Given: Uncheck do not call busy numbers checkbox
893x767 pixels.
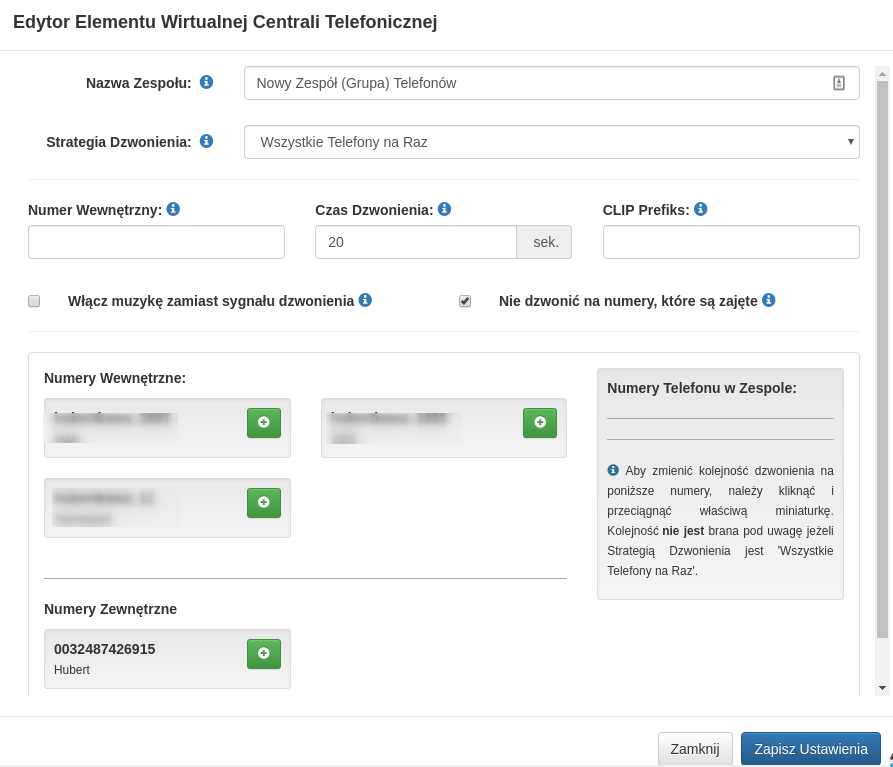Looking at the screenshot, I should coord(465,301).
